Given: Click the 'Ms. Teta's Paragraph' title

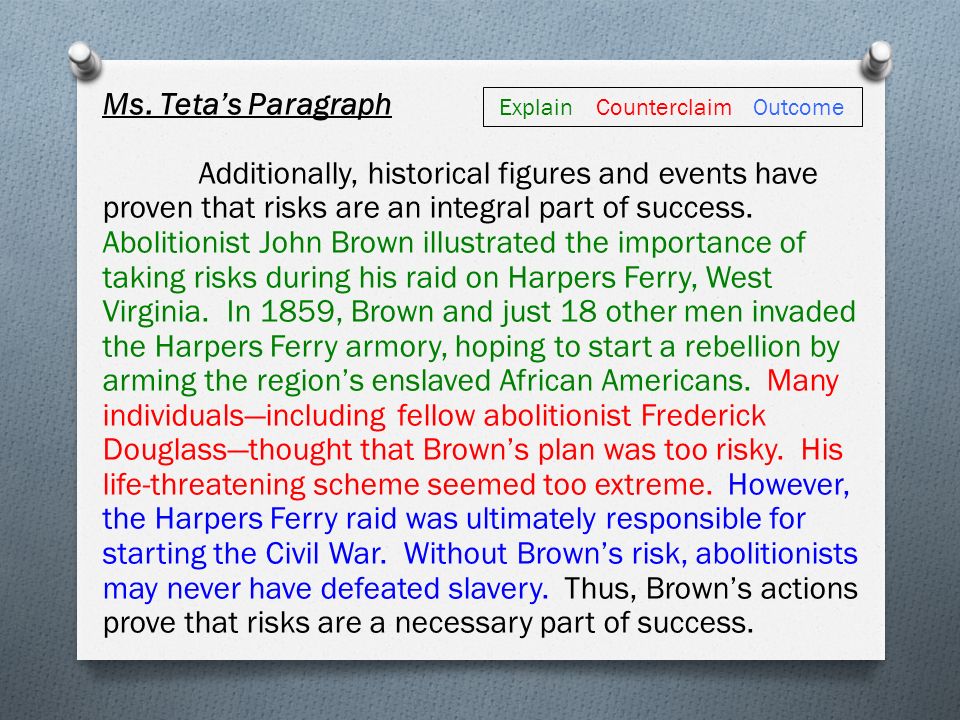Looking at the screenshot, I should point(247,104).
